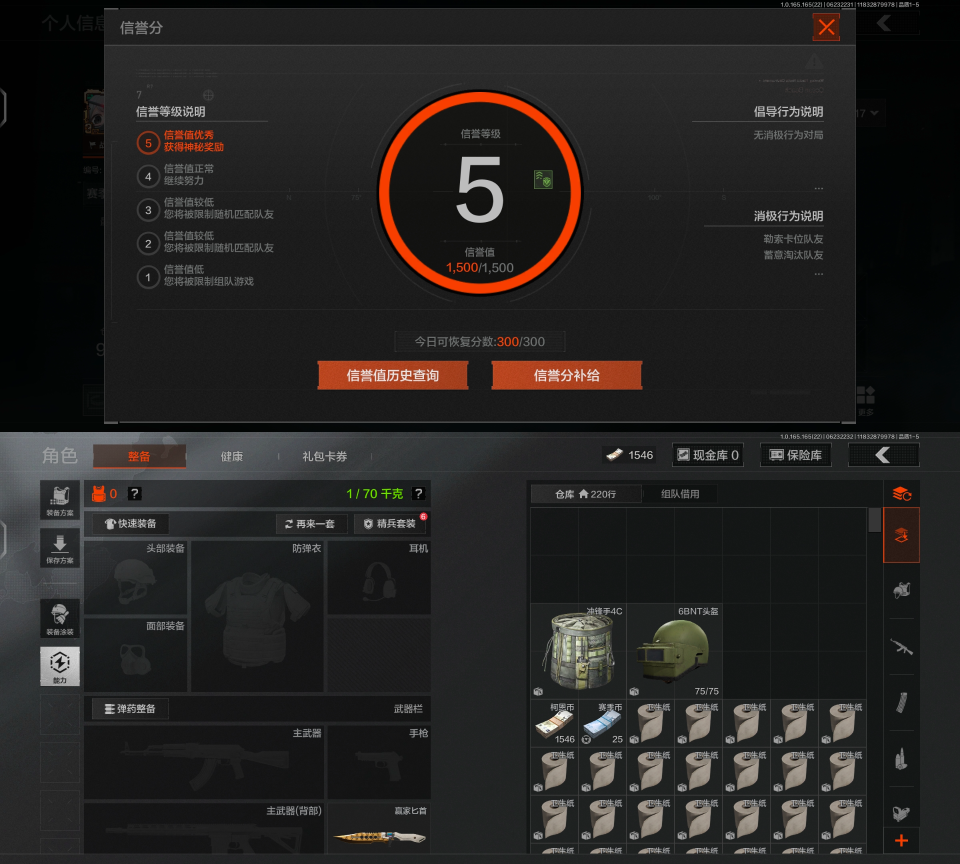Image resolution: width=960 pixels, height=864 pixels.
Task: Select reputation level 2 circle entry
Action: pyautogui.click(x=148, y=244)
